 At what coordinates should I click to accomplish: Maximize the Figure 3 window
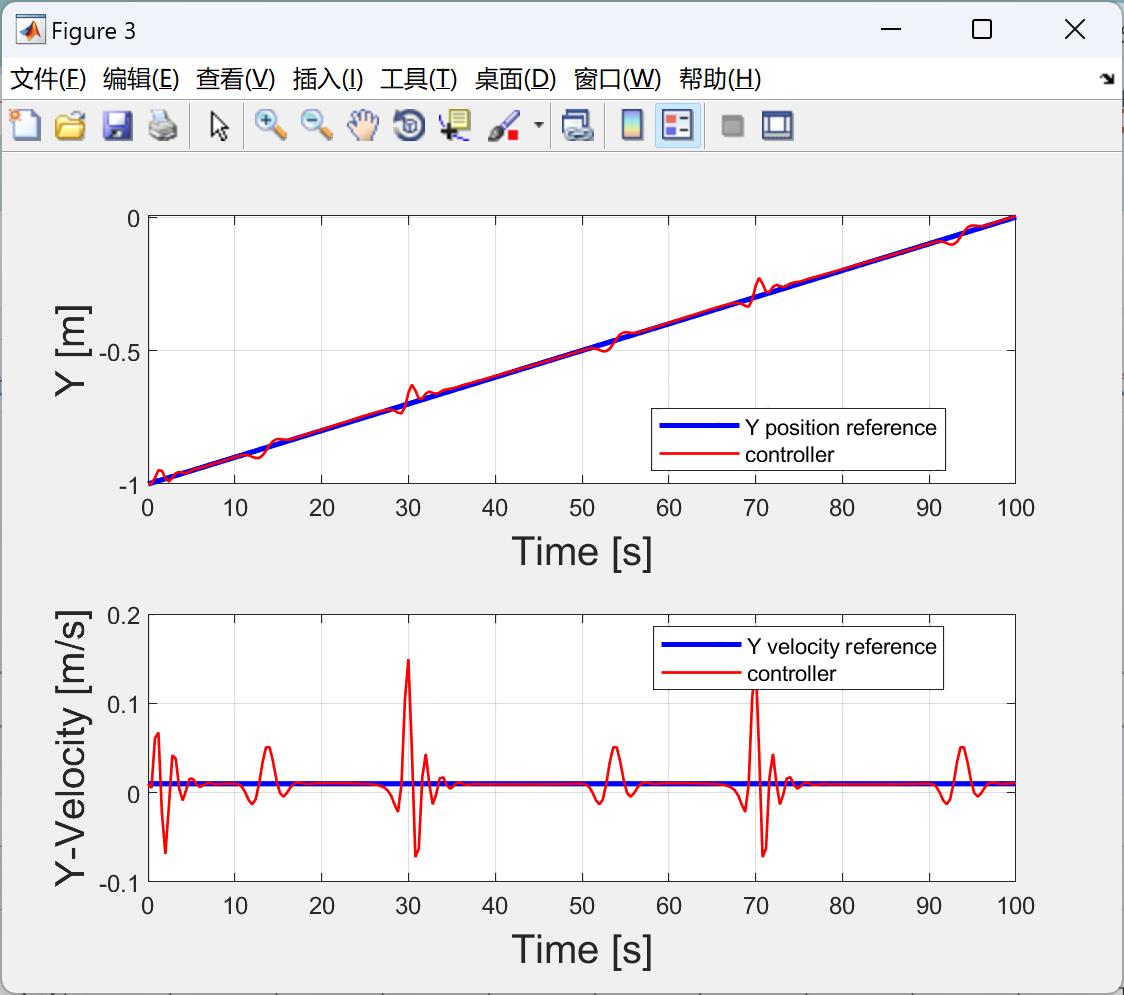pyautogui.click(x=982, y=29)
